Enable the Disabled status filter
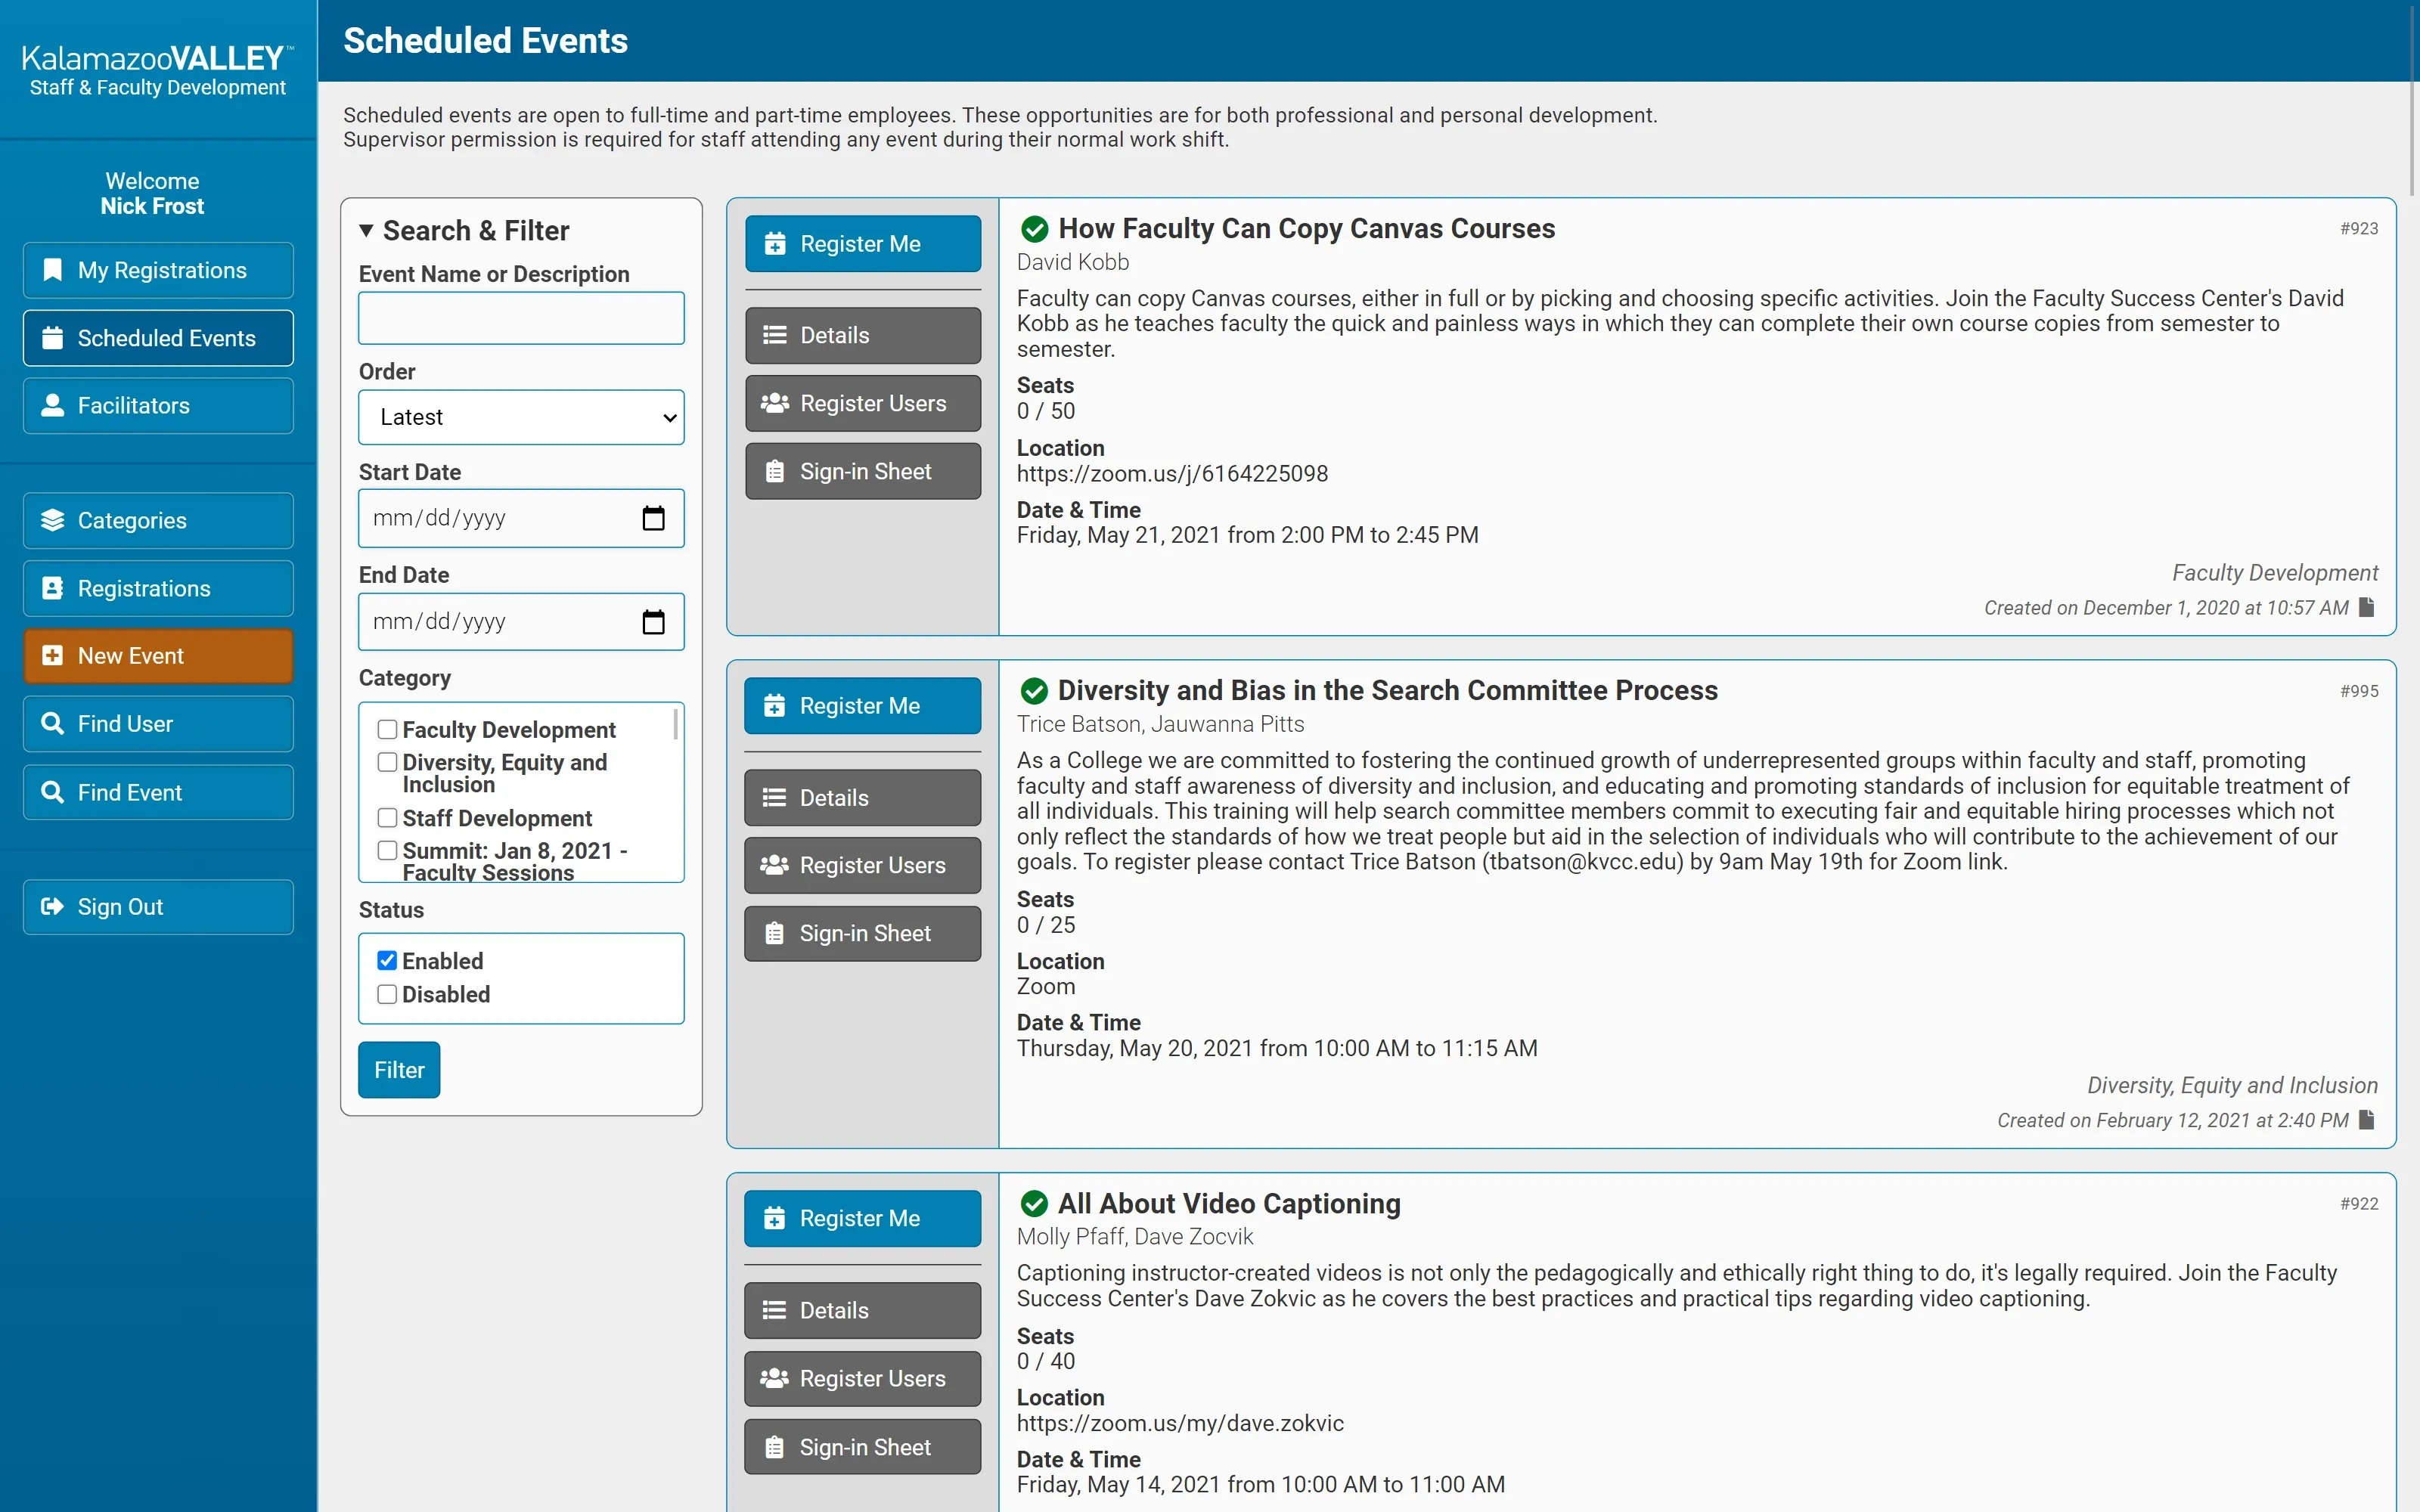This screenshot has height=1512, width=2420. (388, 993)
